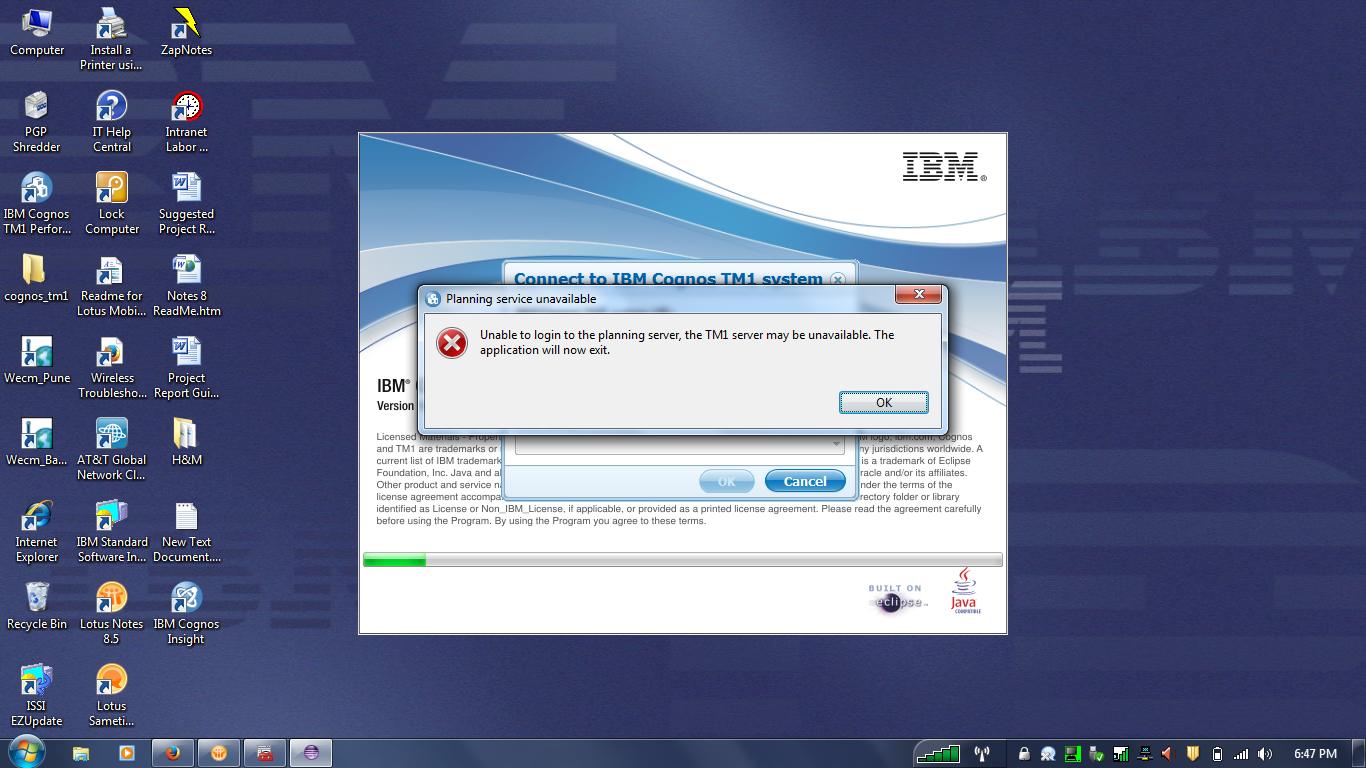Close the Planning service unavailable dialog
The image size is (1366, 768).
pyautogui.click(x=917, y=296)
